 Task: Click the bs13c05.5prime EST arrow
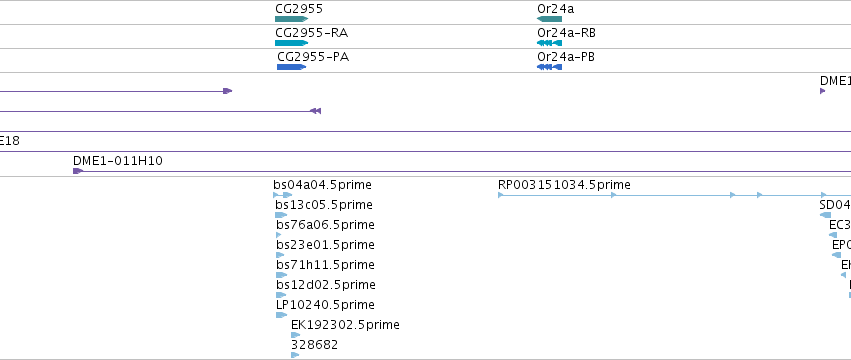(x=281, y=215)
